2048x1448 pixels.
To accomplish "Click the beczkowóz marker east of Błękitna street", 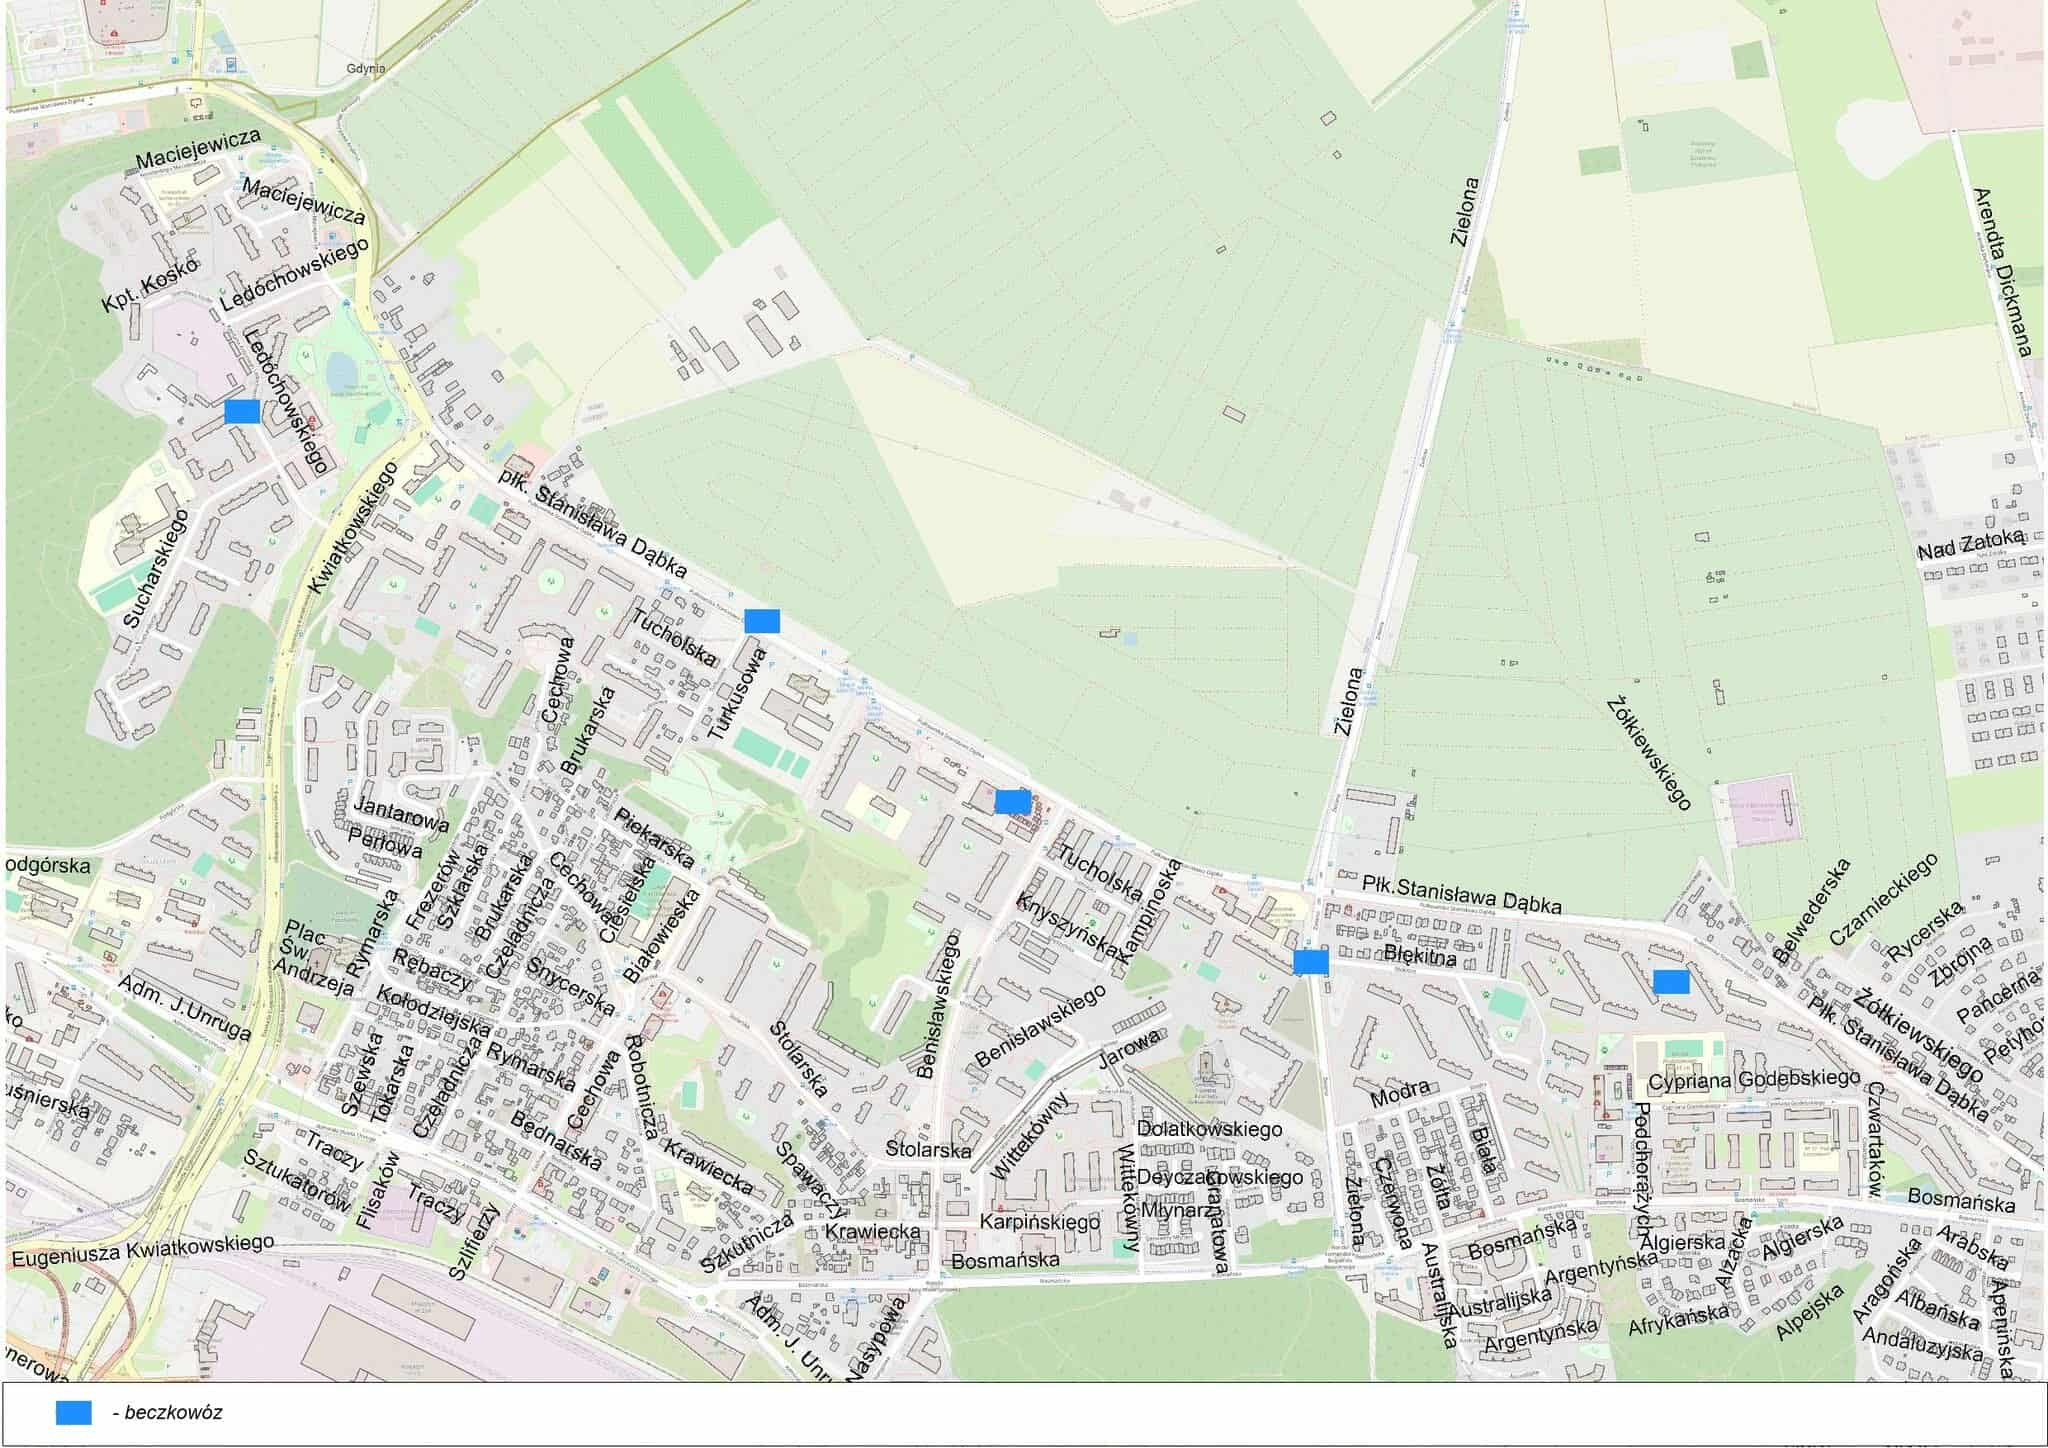I will coord(1671,982).
